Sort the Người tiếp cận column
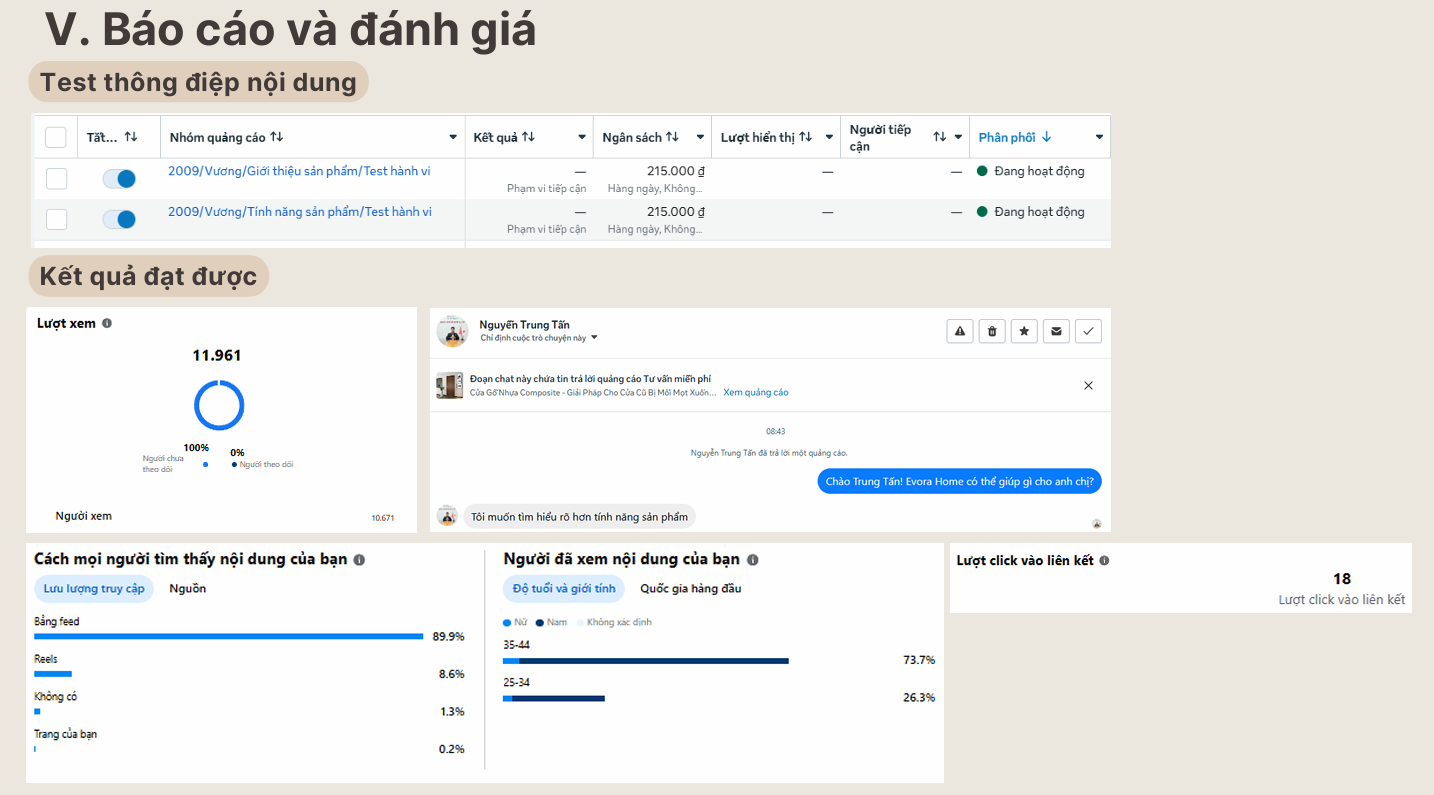 pos(940,137)
